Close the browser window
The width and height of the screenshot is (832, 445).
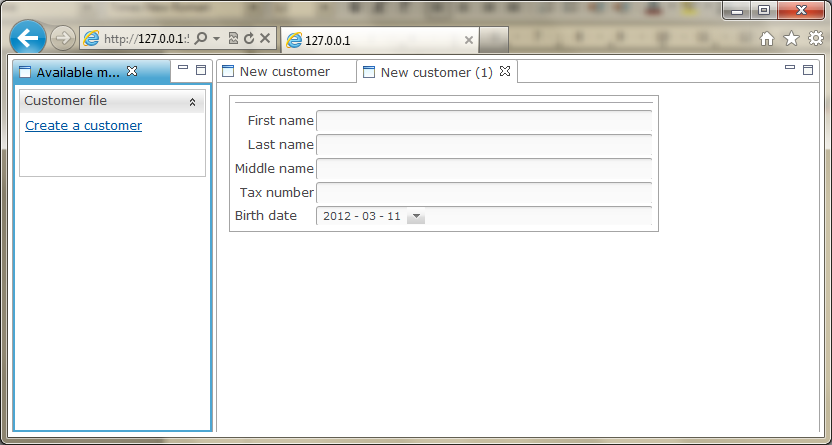[x=801, y=11]
